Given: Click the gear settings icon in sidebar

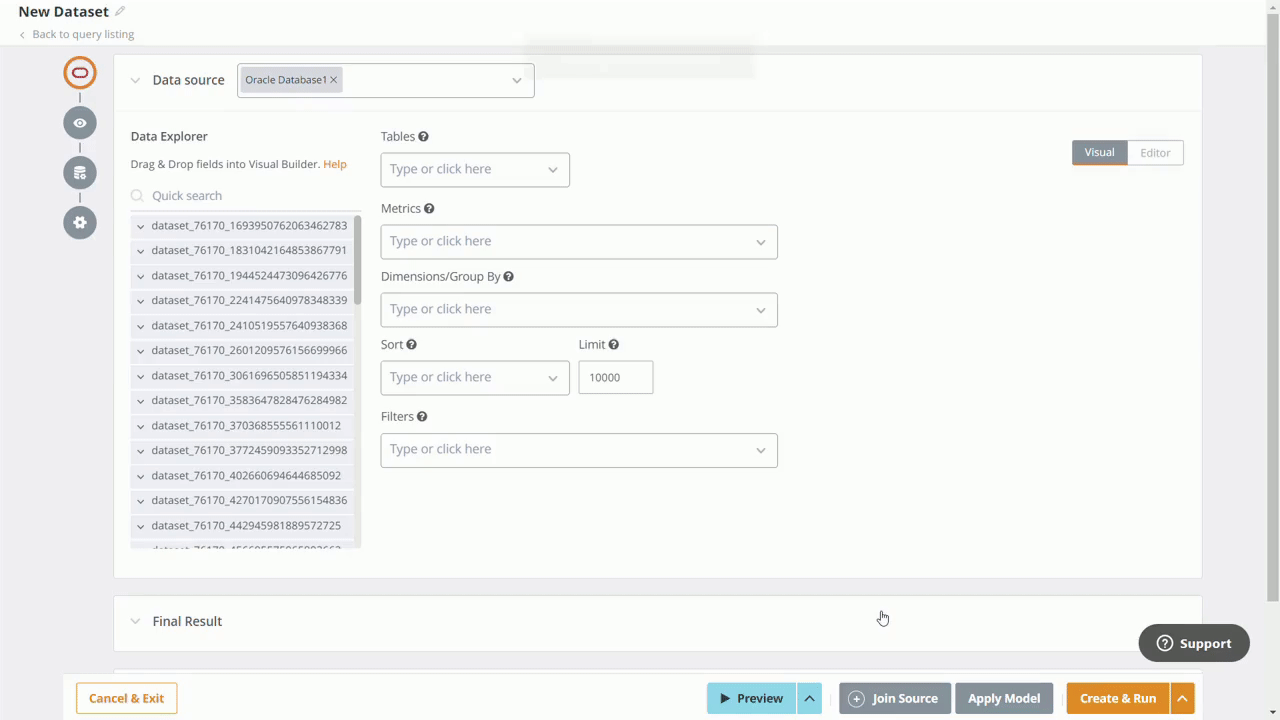Looking at the screenshot, I should [80, 222].
